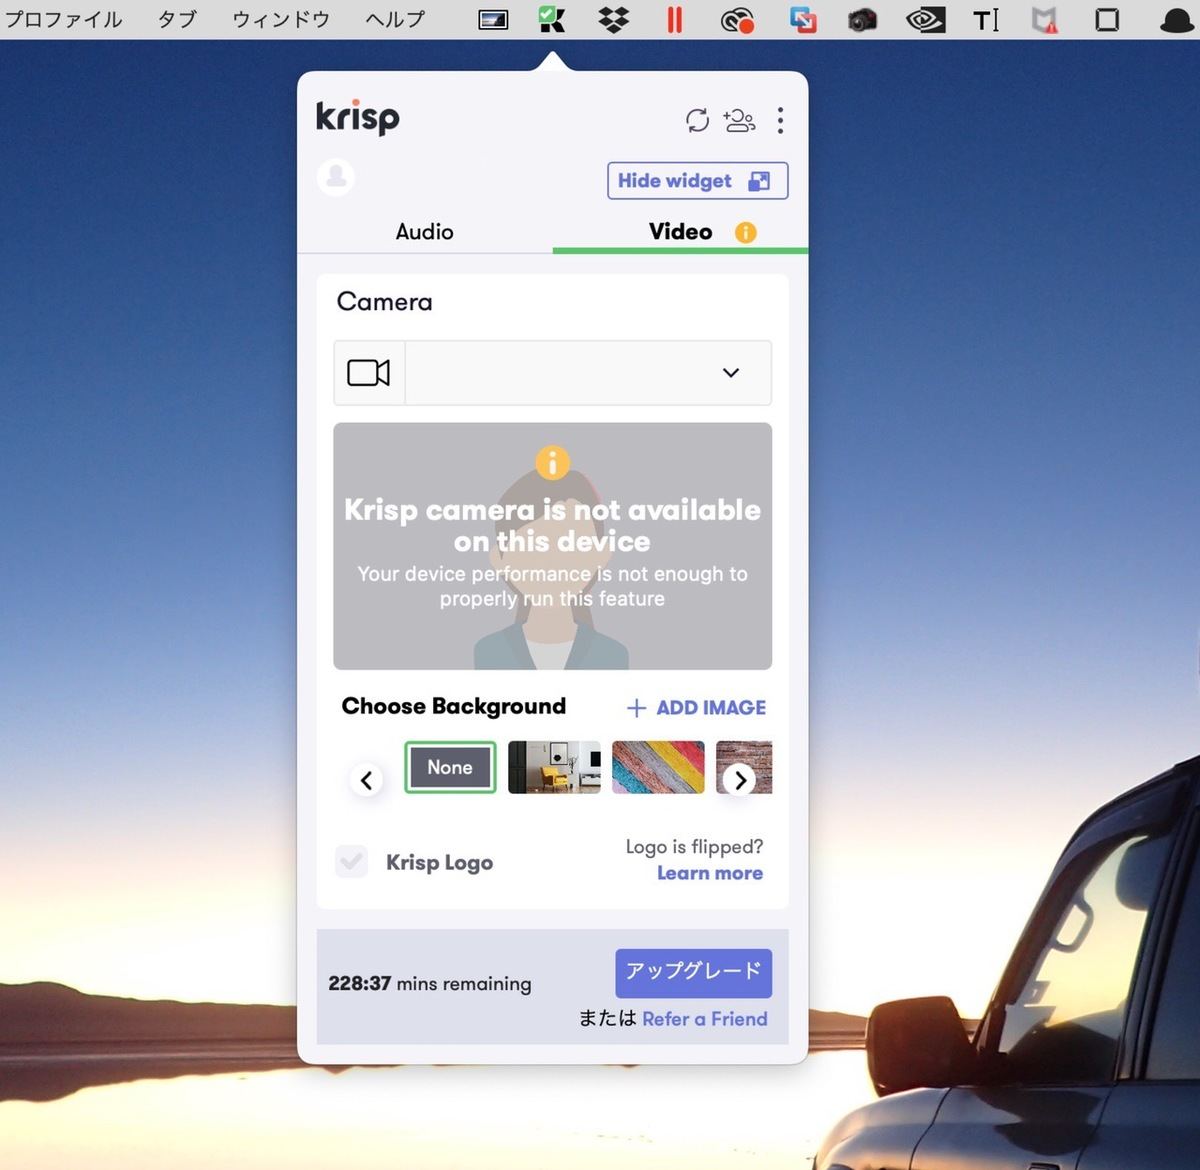Click the 228:37 mins remaining text
The image size is (1200, 1170).
click(x=430, y=984)
